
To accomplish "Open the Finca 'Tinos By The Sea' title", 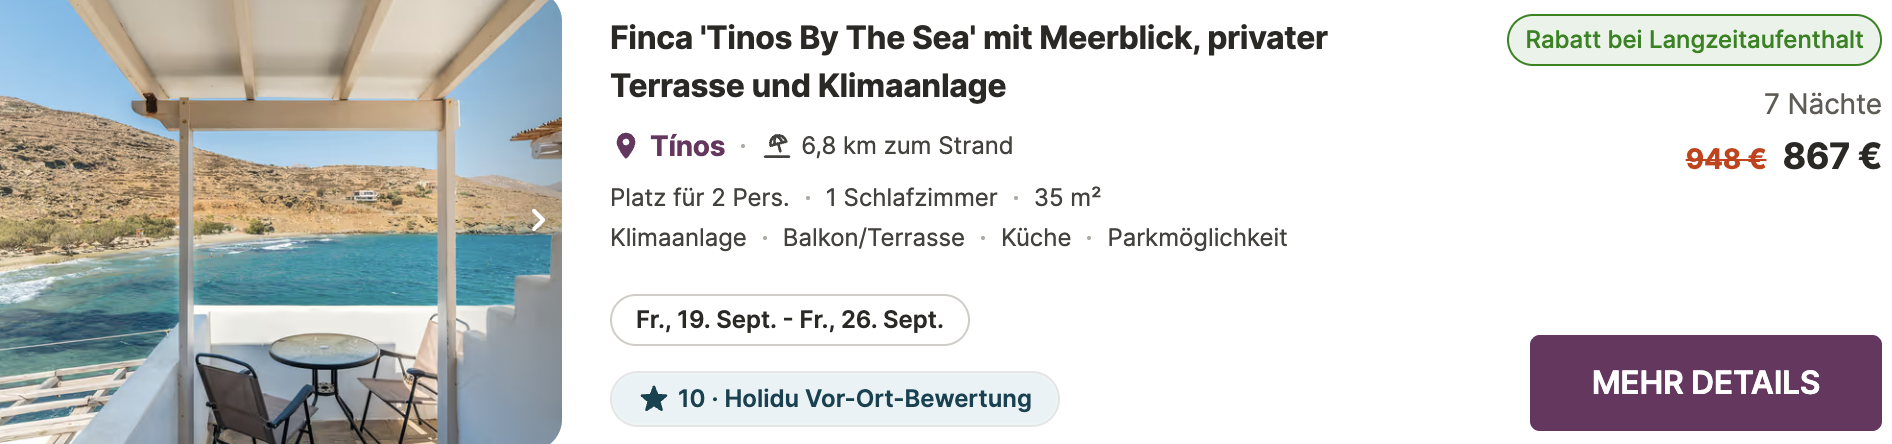I will (968, 62).
